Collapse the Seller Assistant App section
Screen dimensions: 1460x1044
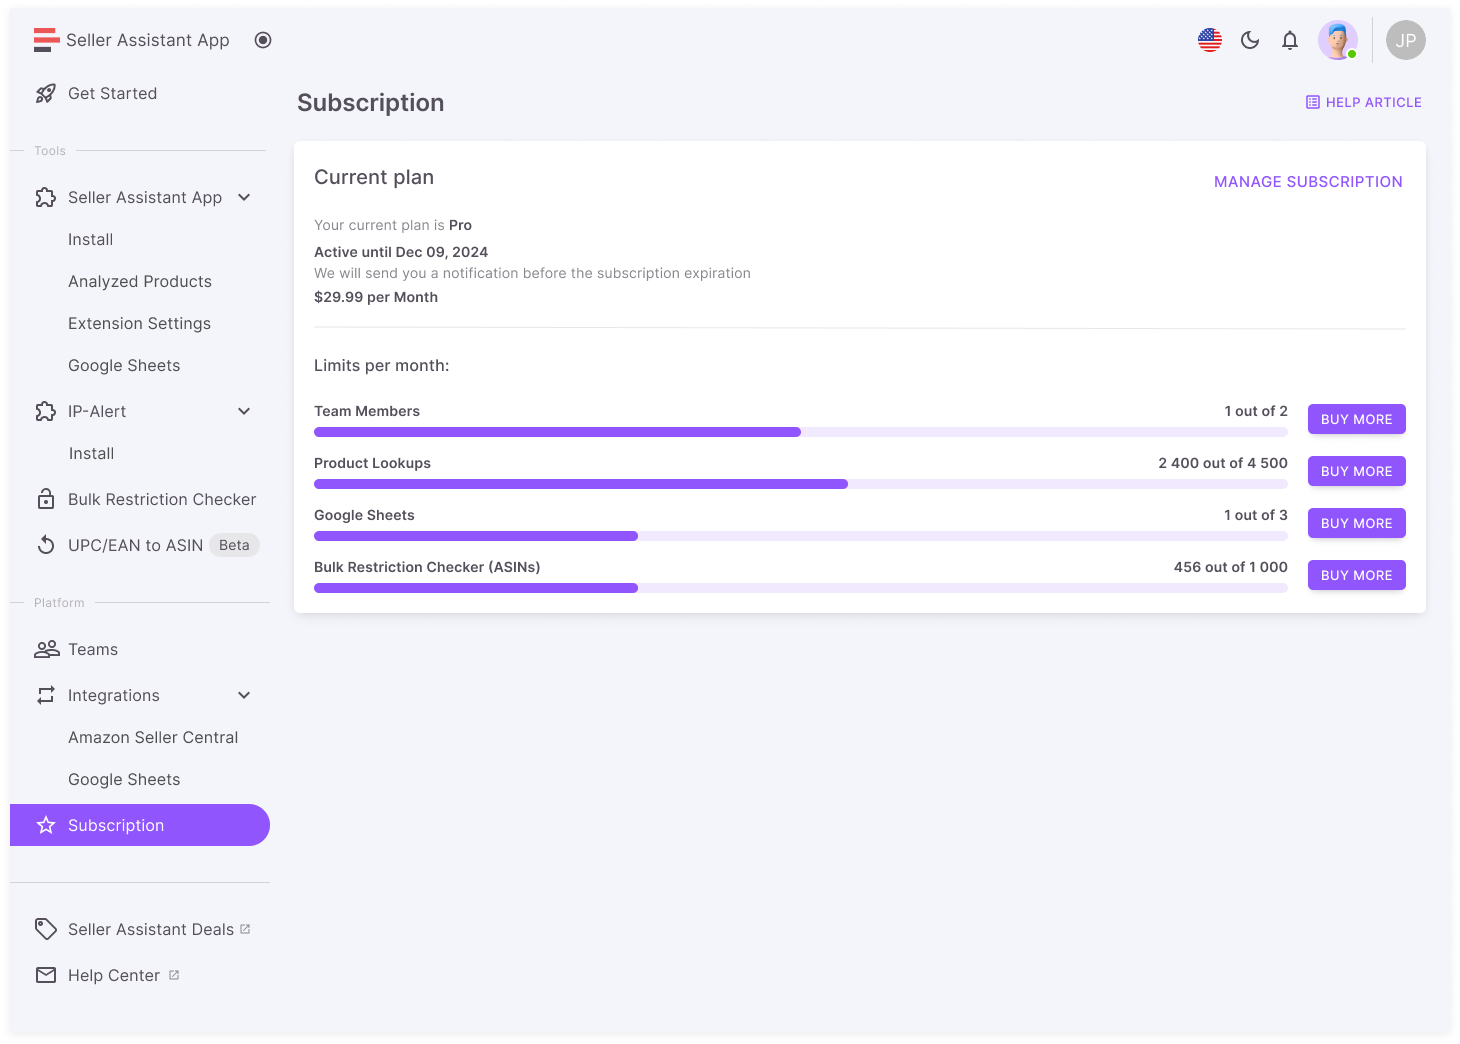[x=244, y=197]
